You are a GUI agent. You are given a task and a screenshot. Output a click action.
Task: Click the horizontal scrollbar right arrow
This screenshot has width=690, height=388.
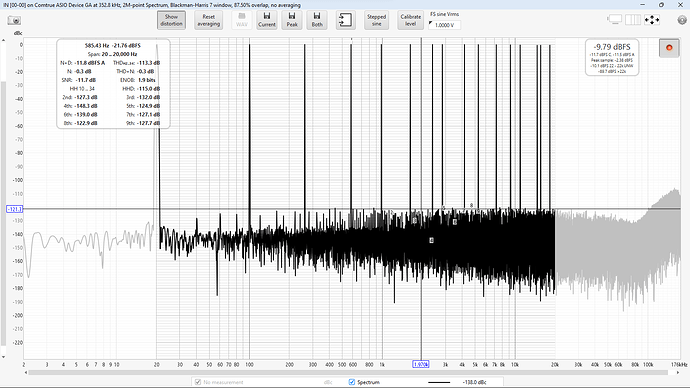click(x=677, y=373)
